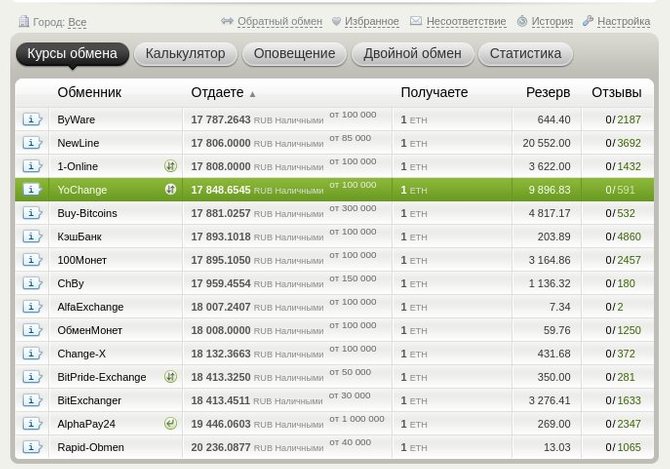Open info icon for YoChange row
The height and width of the screenshot is (469, 670).
(x=32, y=189)
